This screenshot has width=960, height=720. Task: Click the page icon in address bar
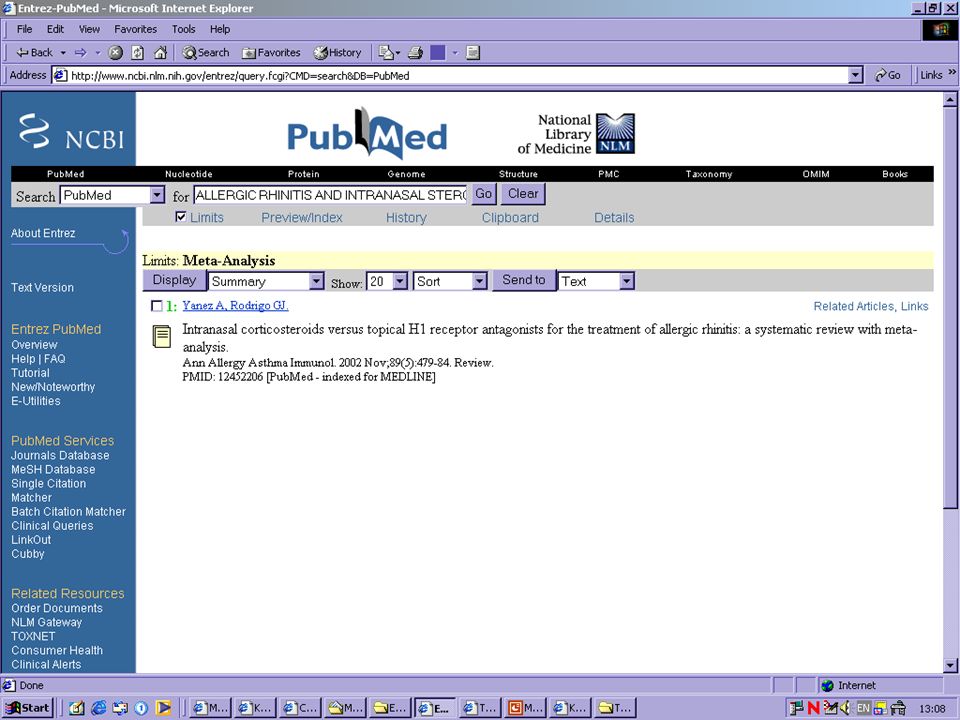[x=60, y=75]
